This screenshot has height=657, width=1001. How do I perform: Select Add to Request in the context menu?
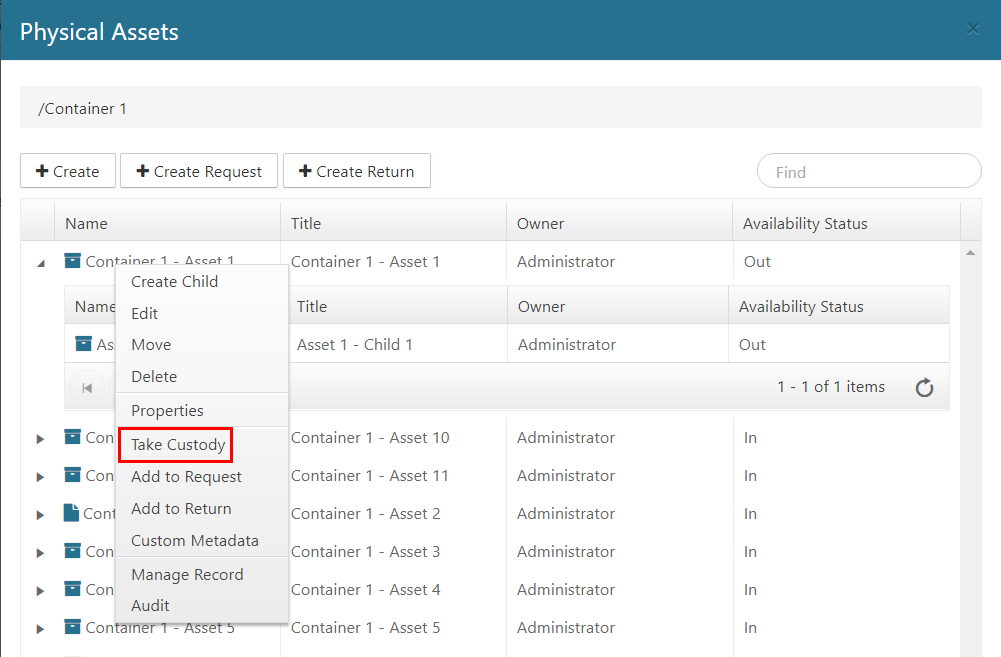[186, 477]
